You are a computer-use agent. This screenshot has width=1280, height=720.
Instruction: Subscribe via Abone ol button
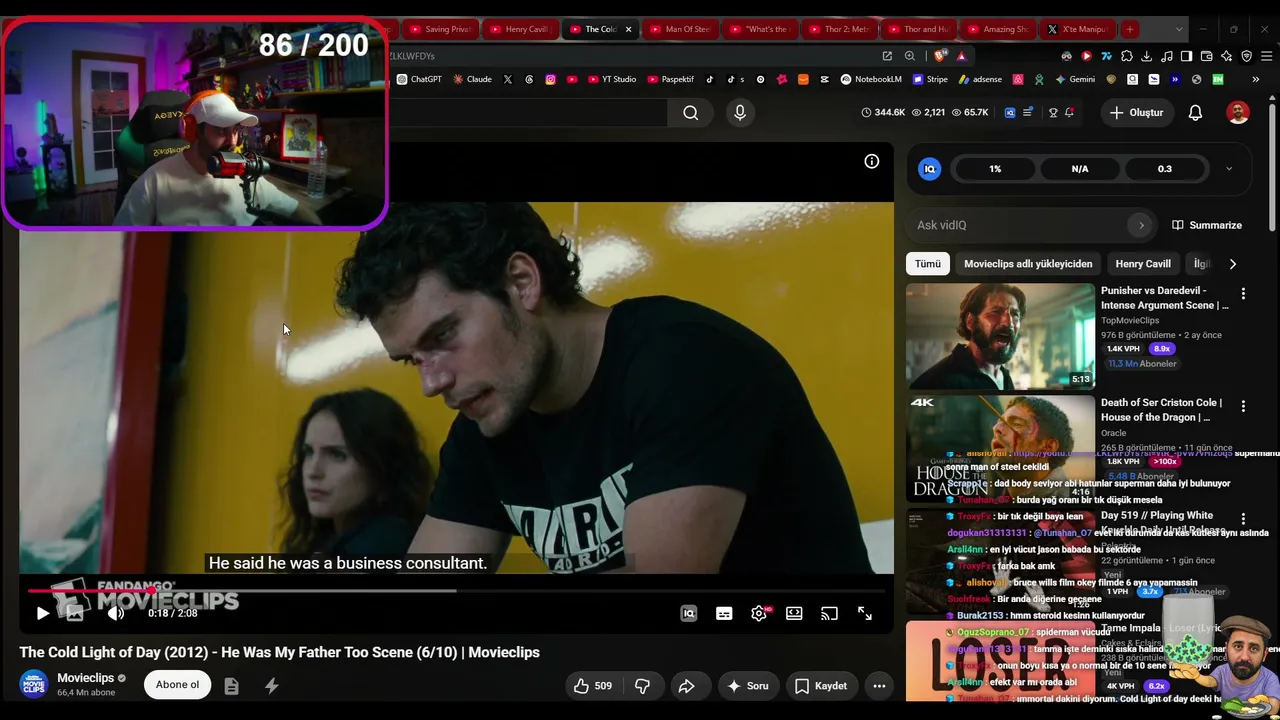[177, 685]
